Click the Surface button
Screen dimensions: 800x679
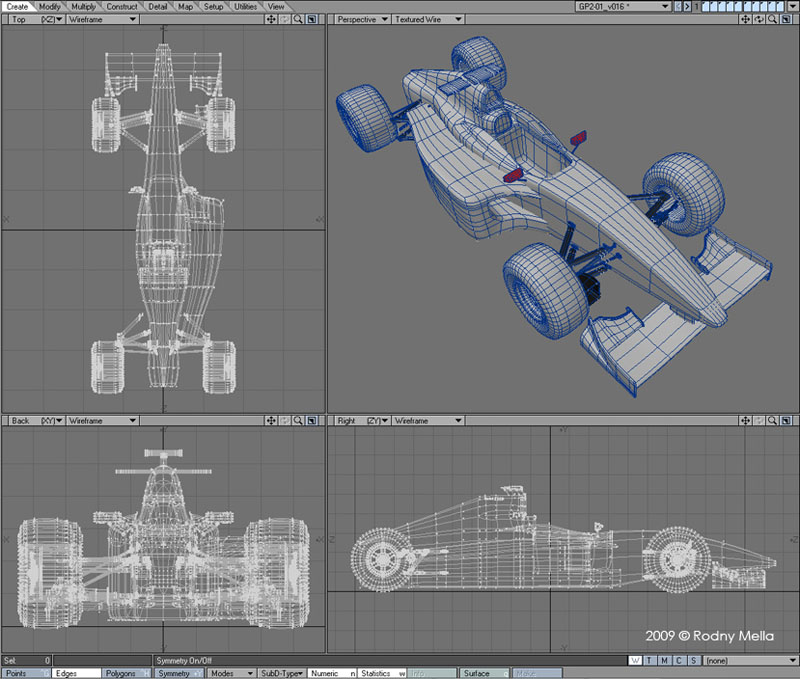(478, 673)
